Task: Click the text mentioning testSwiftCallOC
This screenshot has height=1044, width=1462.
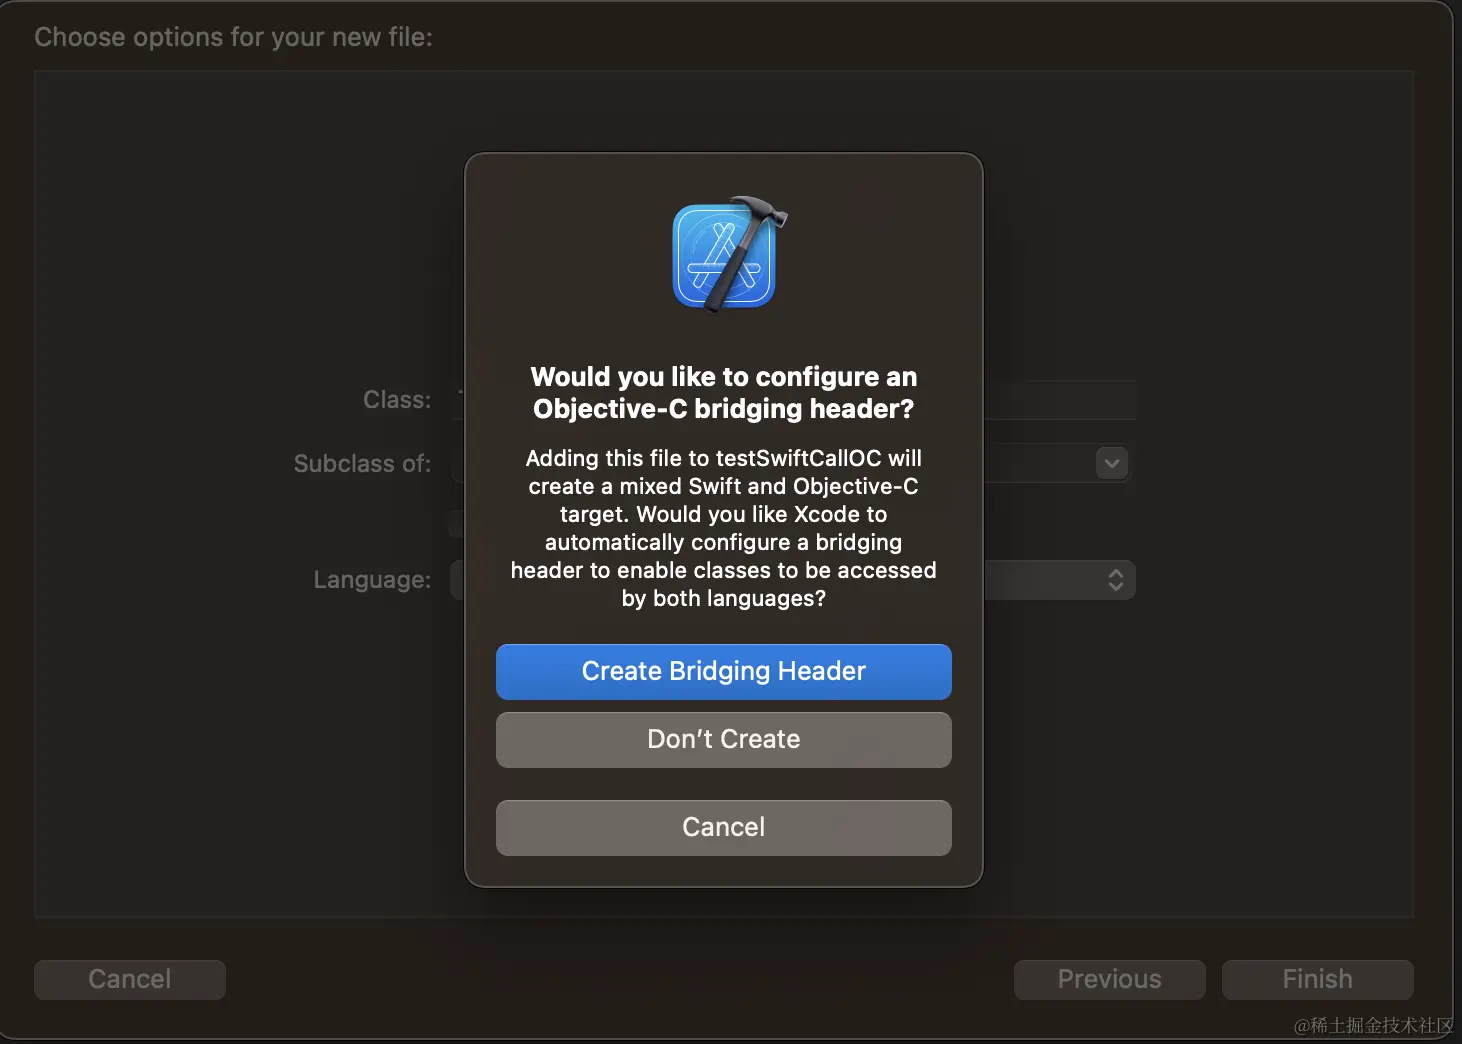Action: [723, 528]
